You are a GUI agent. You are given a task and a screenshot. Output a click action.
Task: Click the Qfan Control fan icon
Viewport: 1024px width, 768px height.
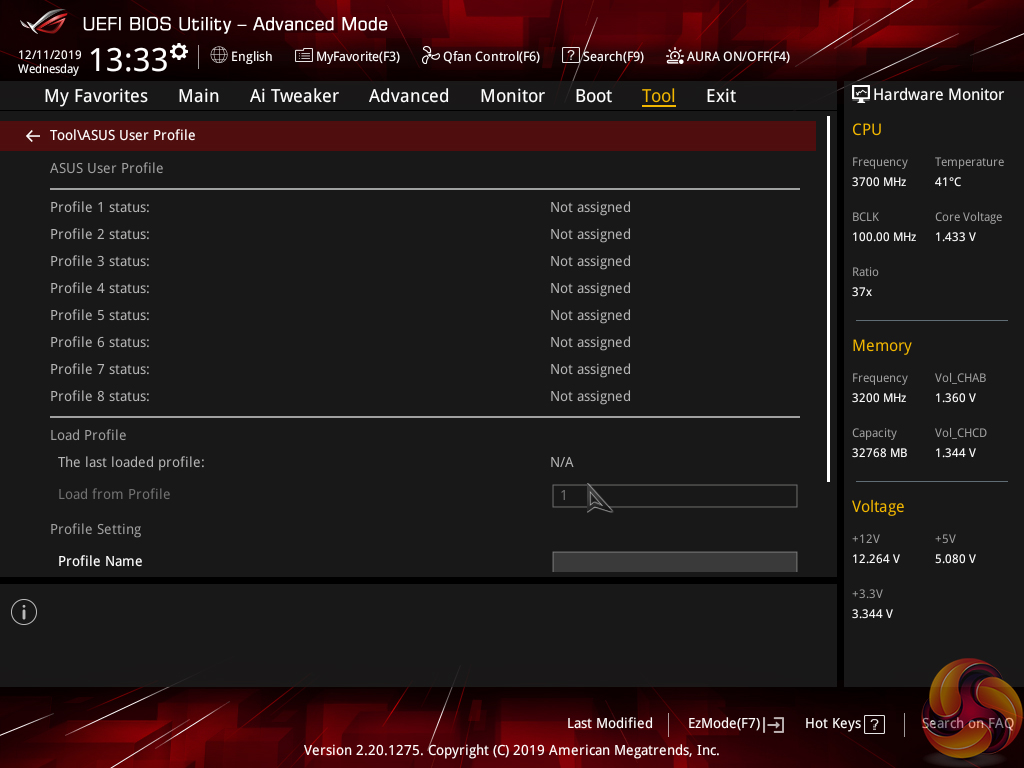coord(430,56)
